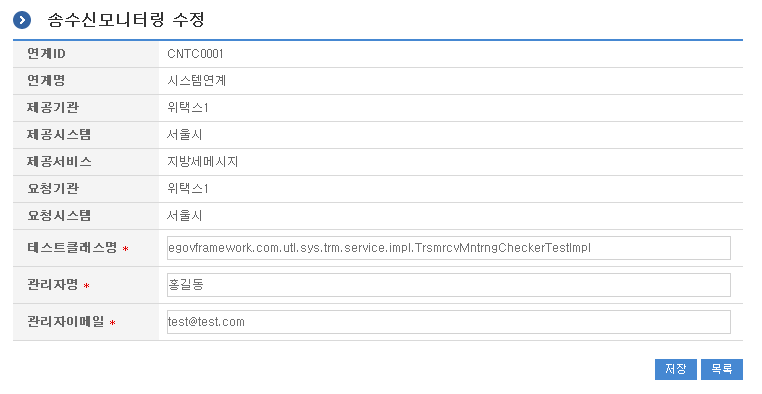762x394 pixels.
Task: Focus the 테스트클래스명 input field
Action: tap(449, 248)
